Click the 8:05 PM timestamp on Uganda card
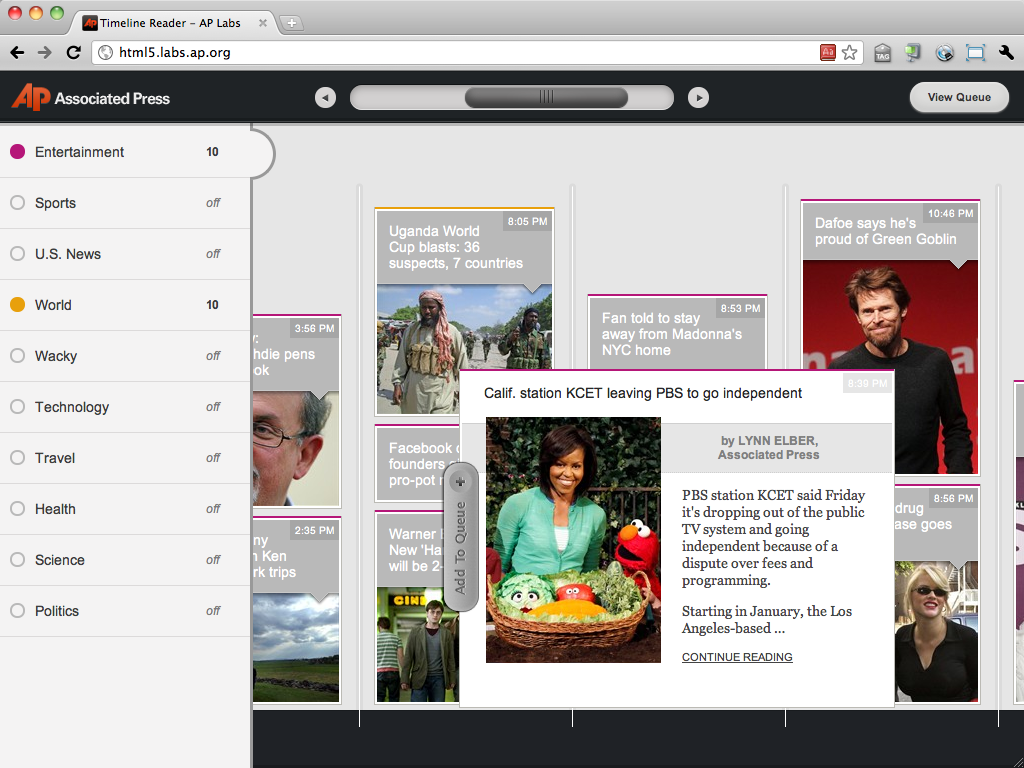 tap(527, 221)
